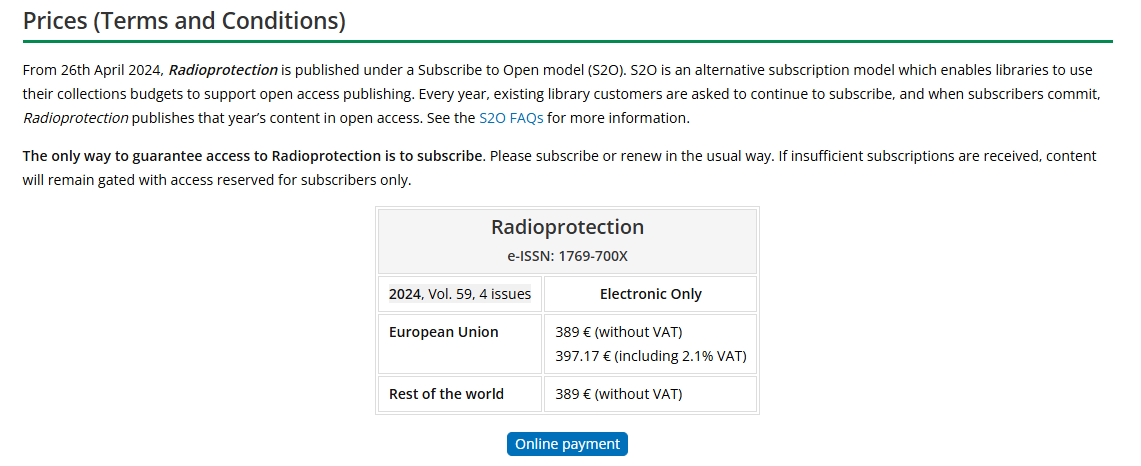The height and width of the screenshot is (466, 1141).
Task: Click the green divider under the heading
Action: [x=568, y=42]
